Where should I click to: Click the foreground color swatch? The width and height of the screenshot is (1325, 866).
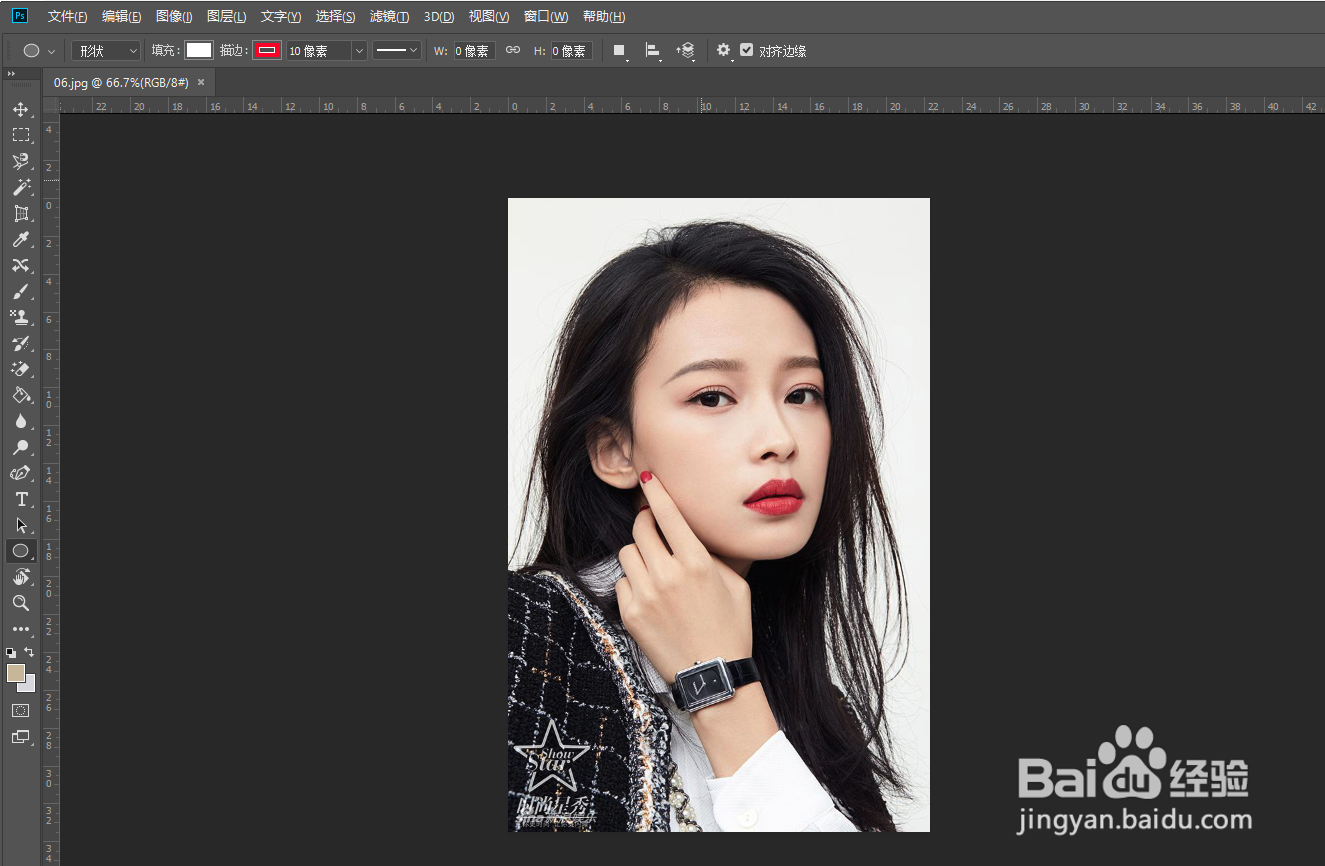coord(15,673)
